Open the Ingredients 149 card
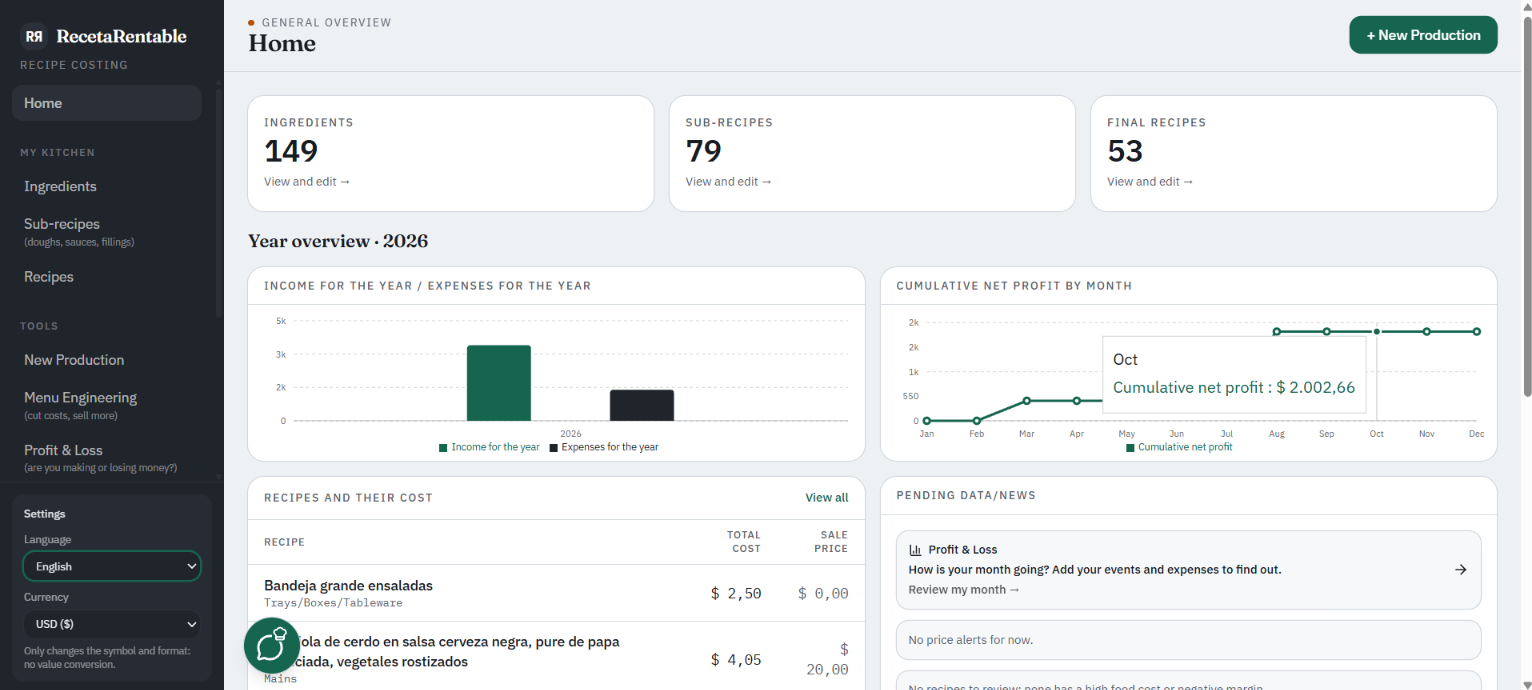1532x690 pixels. point(451,153)
